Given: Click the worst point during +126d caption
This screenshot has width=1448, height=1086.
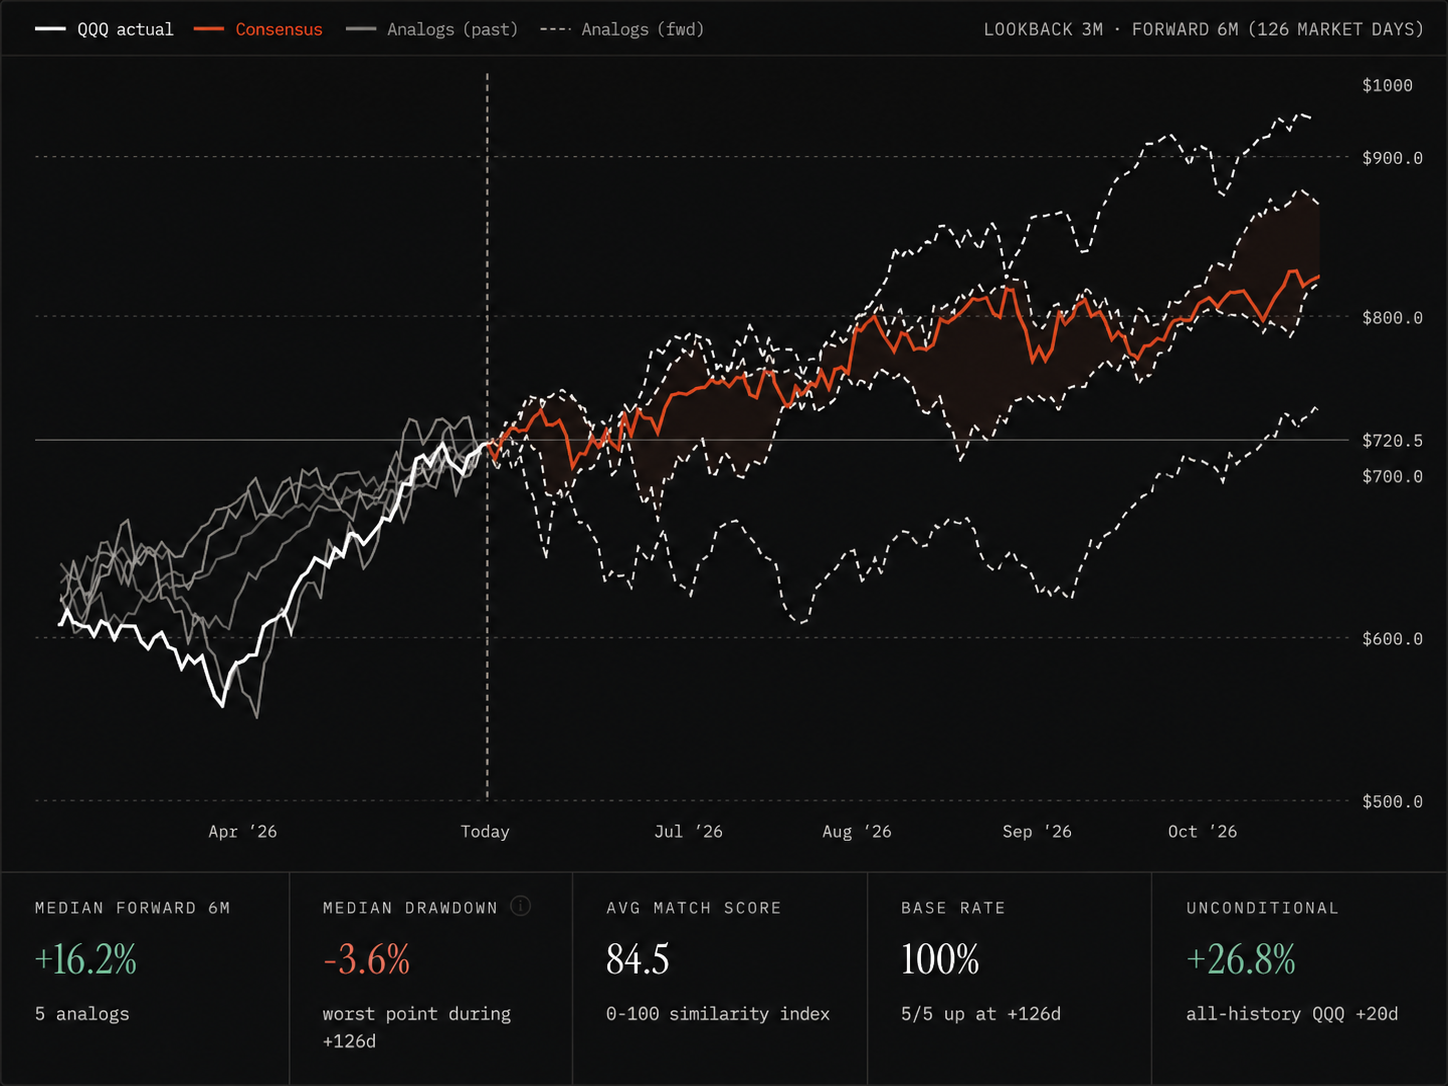Looking at the screenshot, I should (x=416, y=1028).
